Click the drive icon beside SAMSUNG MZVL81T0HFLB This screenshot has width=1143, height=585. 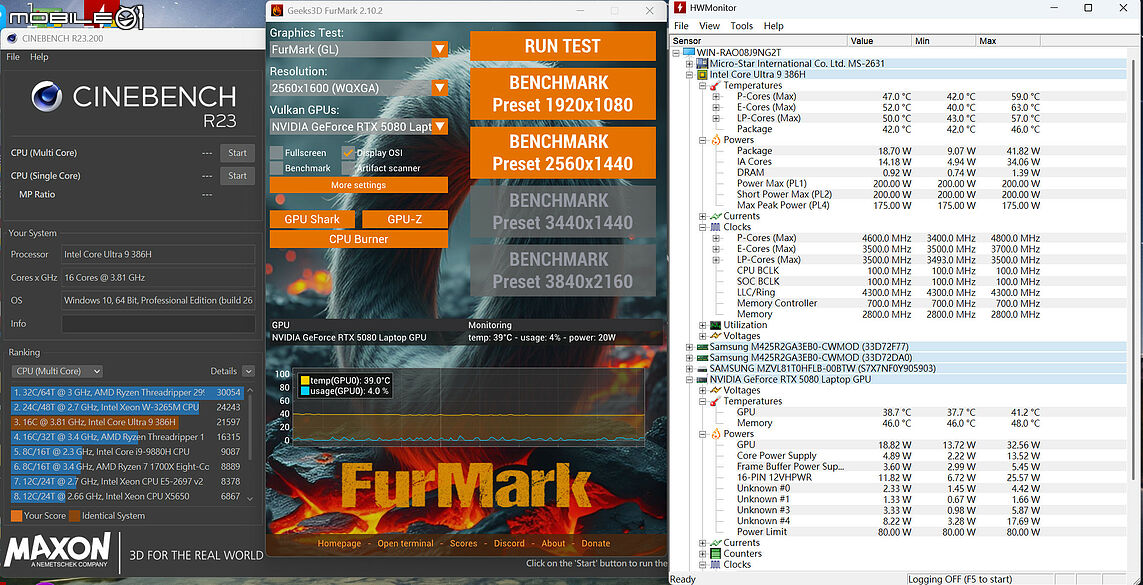(x=703, y=369)
